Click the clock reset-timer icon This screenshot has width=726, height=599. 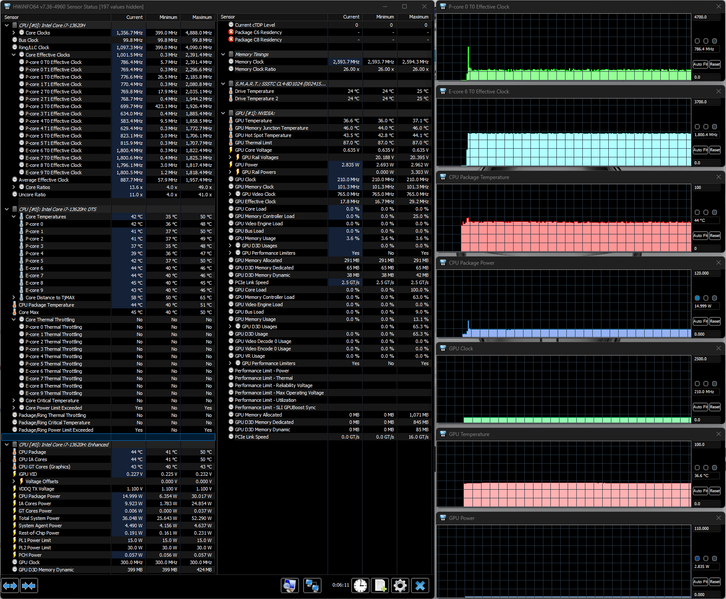360,586
